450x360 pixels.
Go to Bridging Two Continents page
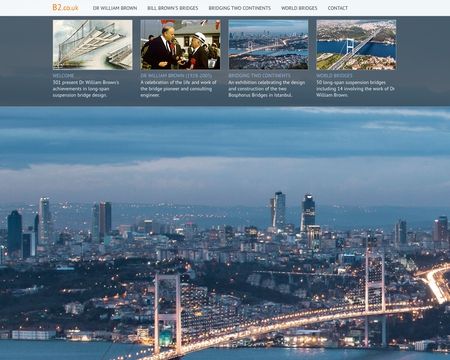click(x=240, y=8)
